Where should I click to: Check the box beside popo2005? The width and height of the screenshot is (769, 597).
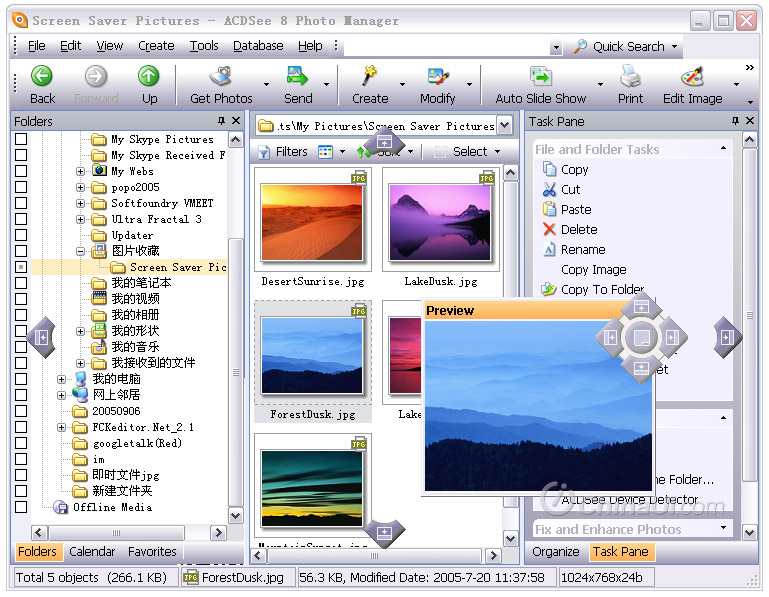[x=21, y=187]
